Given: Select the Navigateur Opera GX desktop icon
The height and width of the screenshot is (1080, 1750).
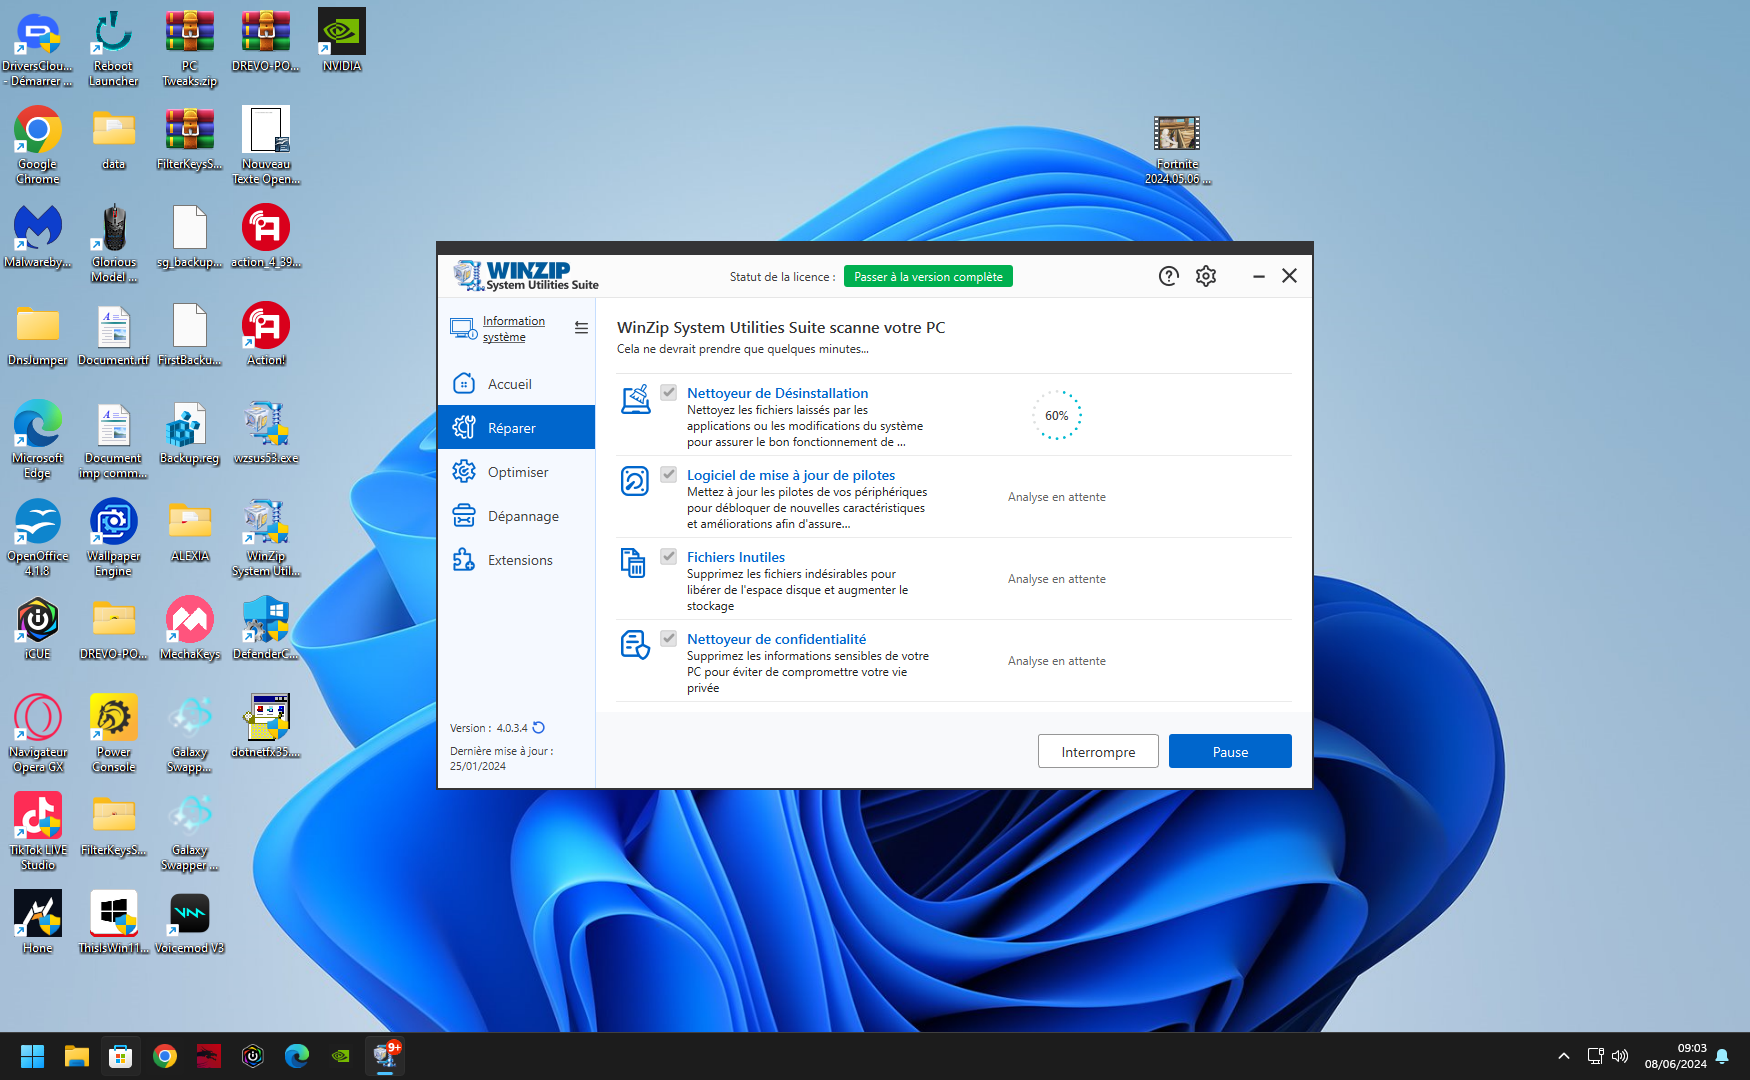Looking at the screenshot, I should pyautogui.click(x=38, y=734).
